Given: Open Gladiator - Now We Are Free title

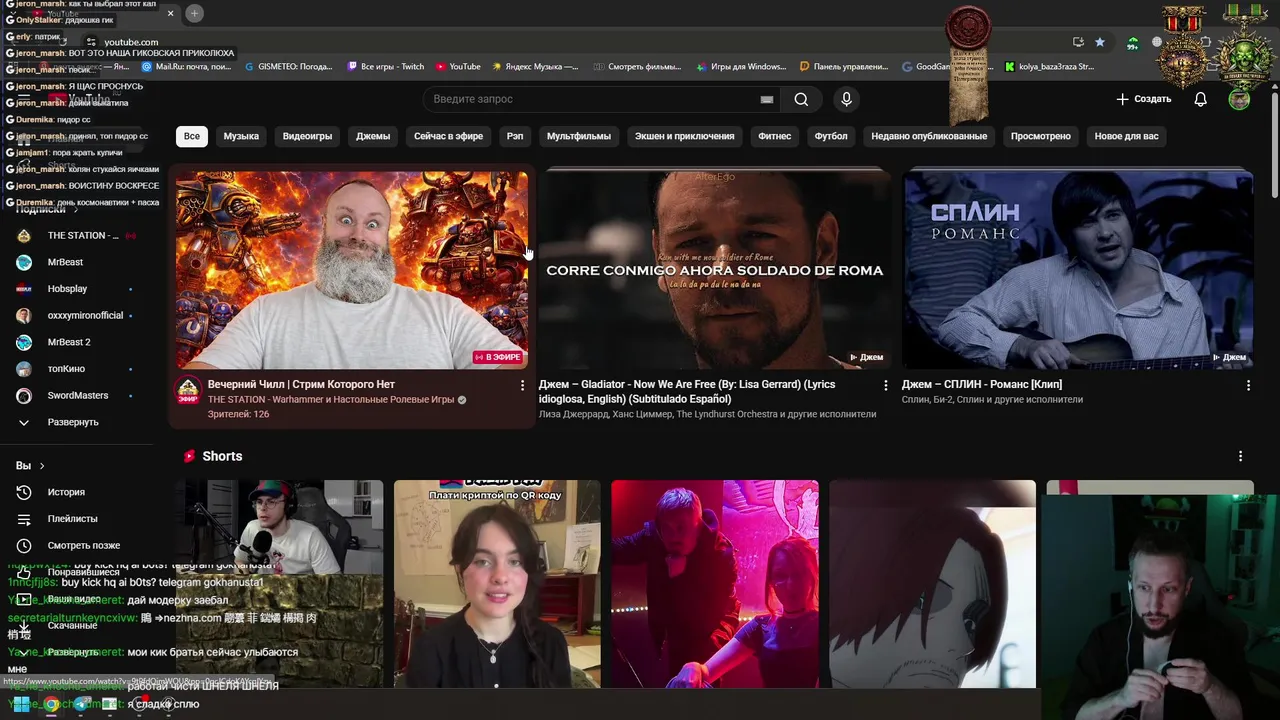Looking at the screenshot, I should point(687,391).
